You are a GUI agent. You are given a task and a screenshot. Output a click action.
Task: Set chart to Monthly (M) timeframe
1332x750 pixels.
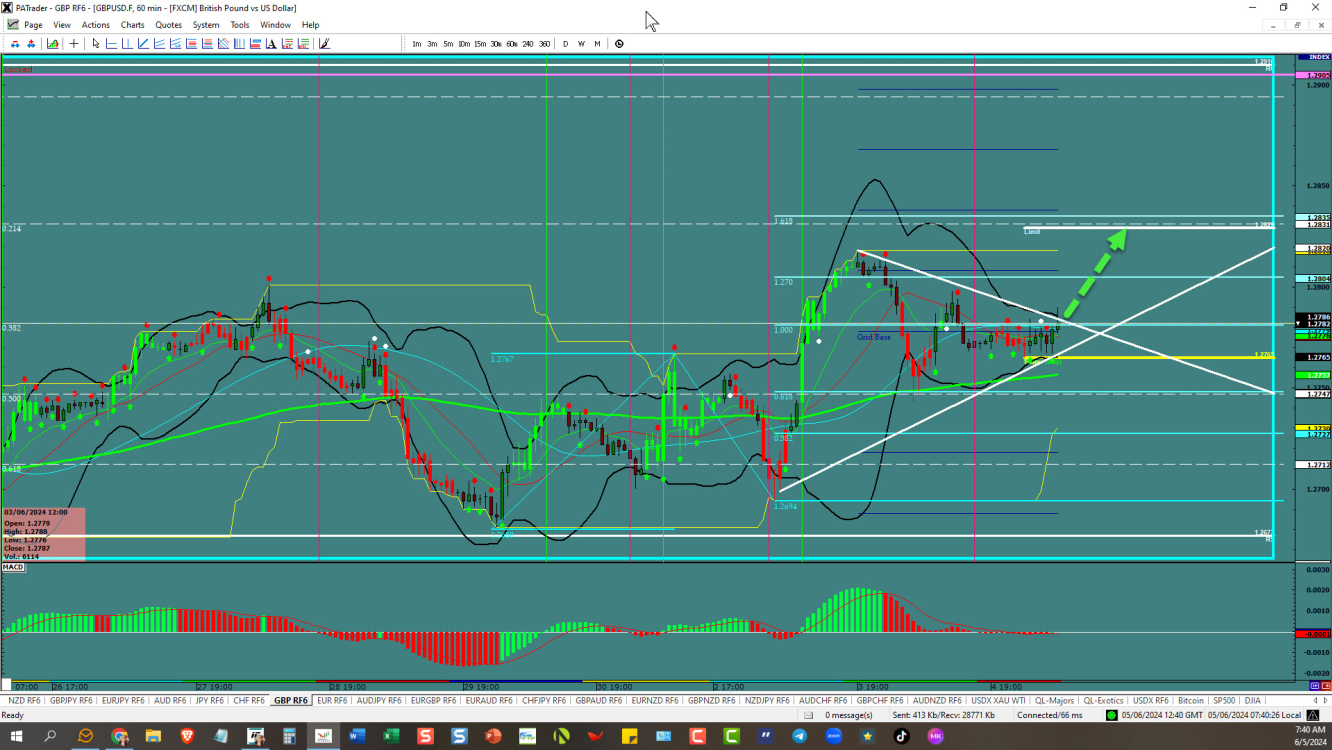(597, 44)
